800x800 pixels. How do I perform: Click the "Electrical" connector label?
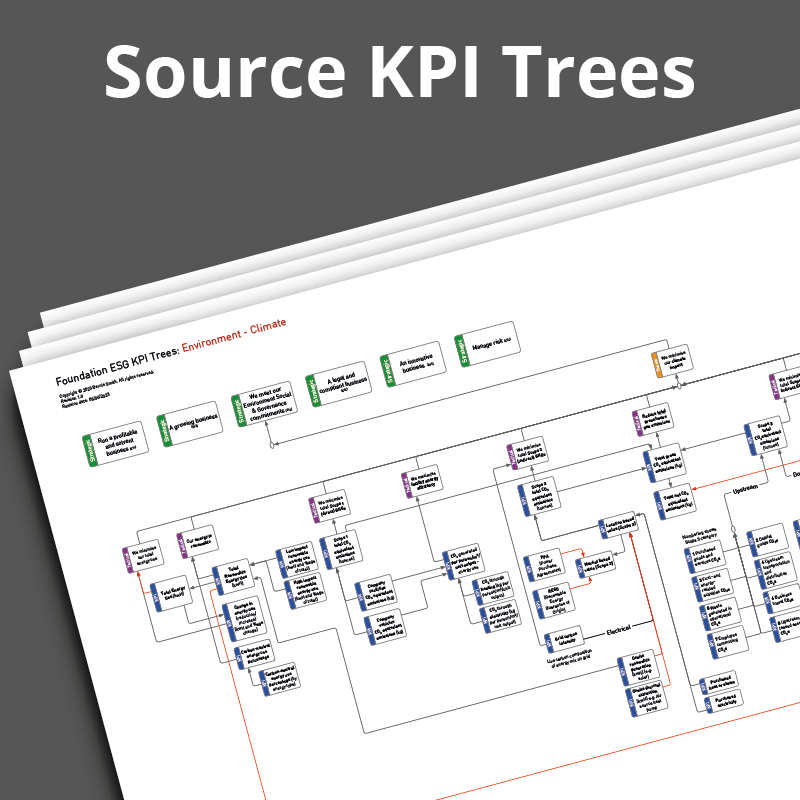(x=618, y=631)
